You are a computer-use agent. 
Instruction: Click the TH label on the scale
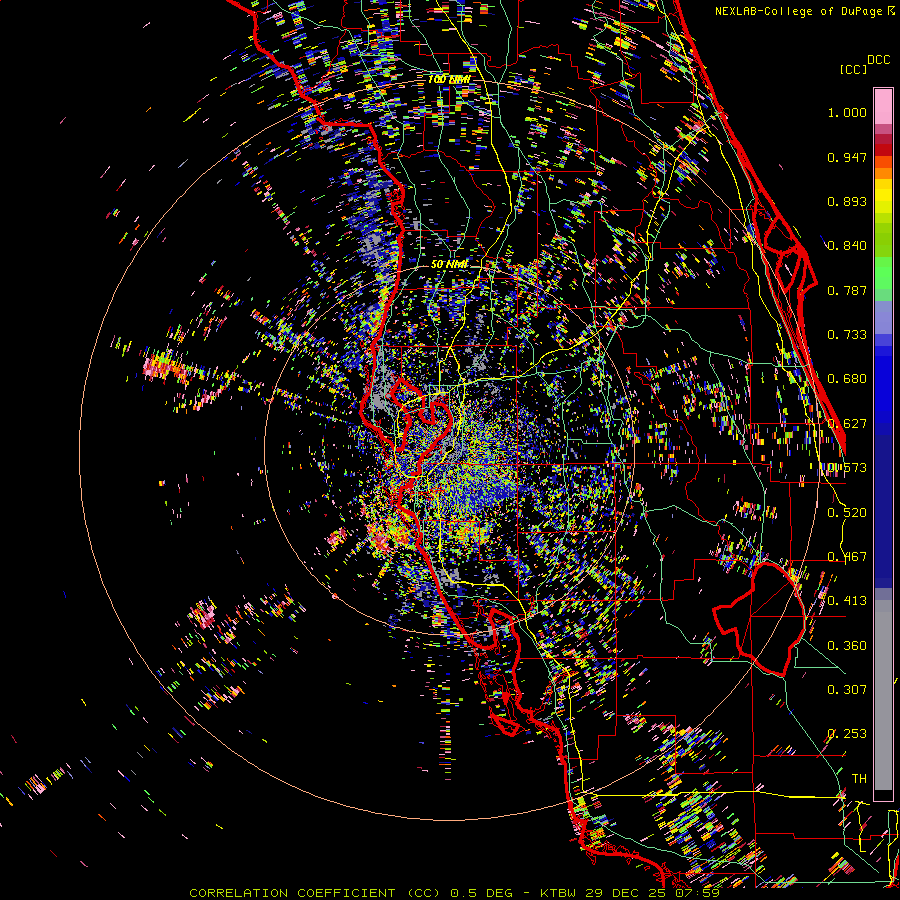[x=859, y=779]
